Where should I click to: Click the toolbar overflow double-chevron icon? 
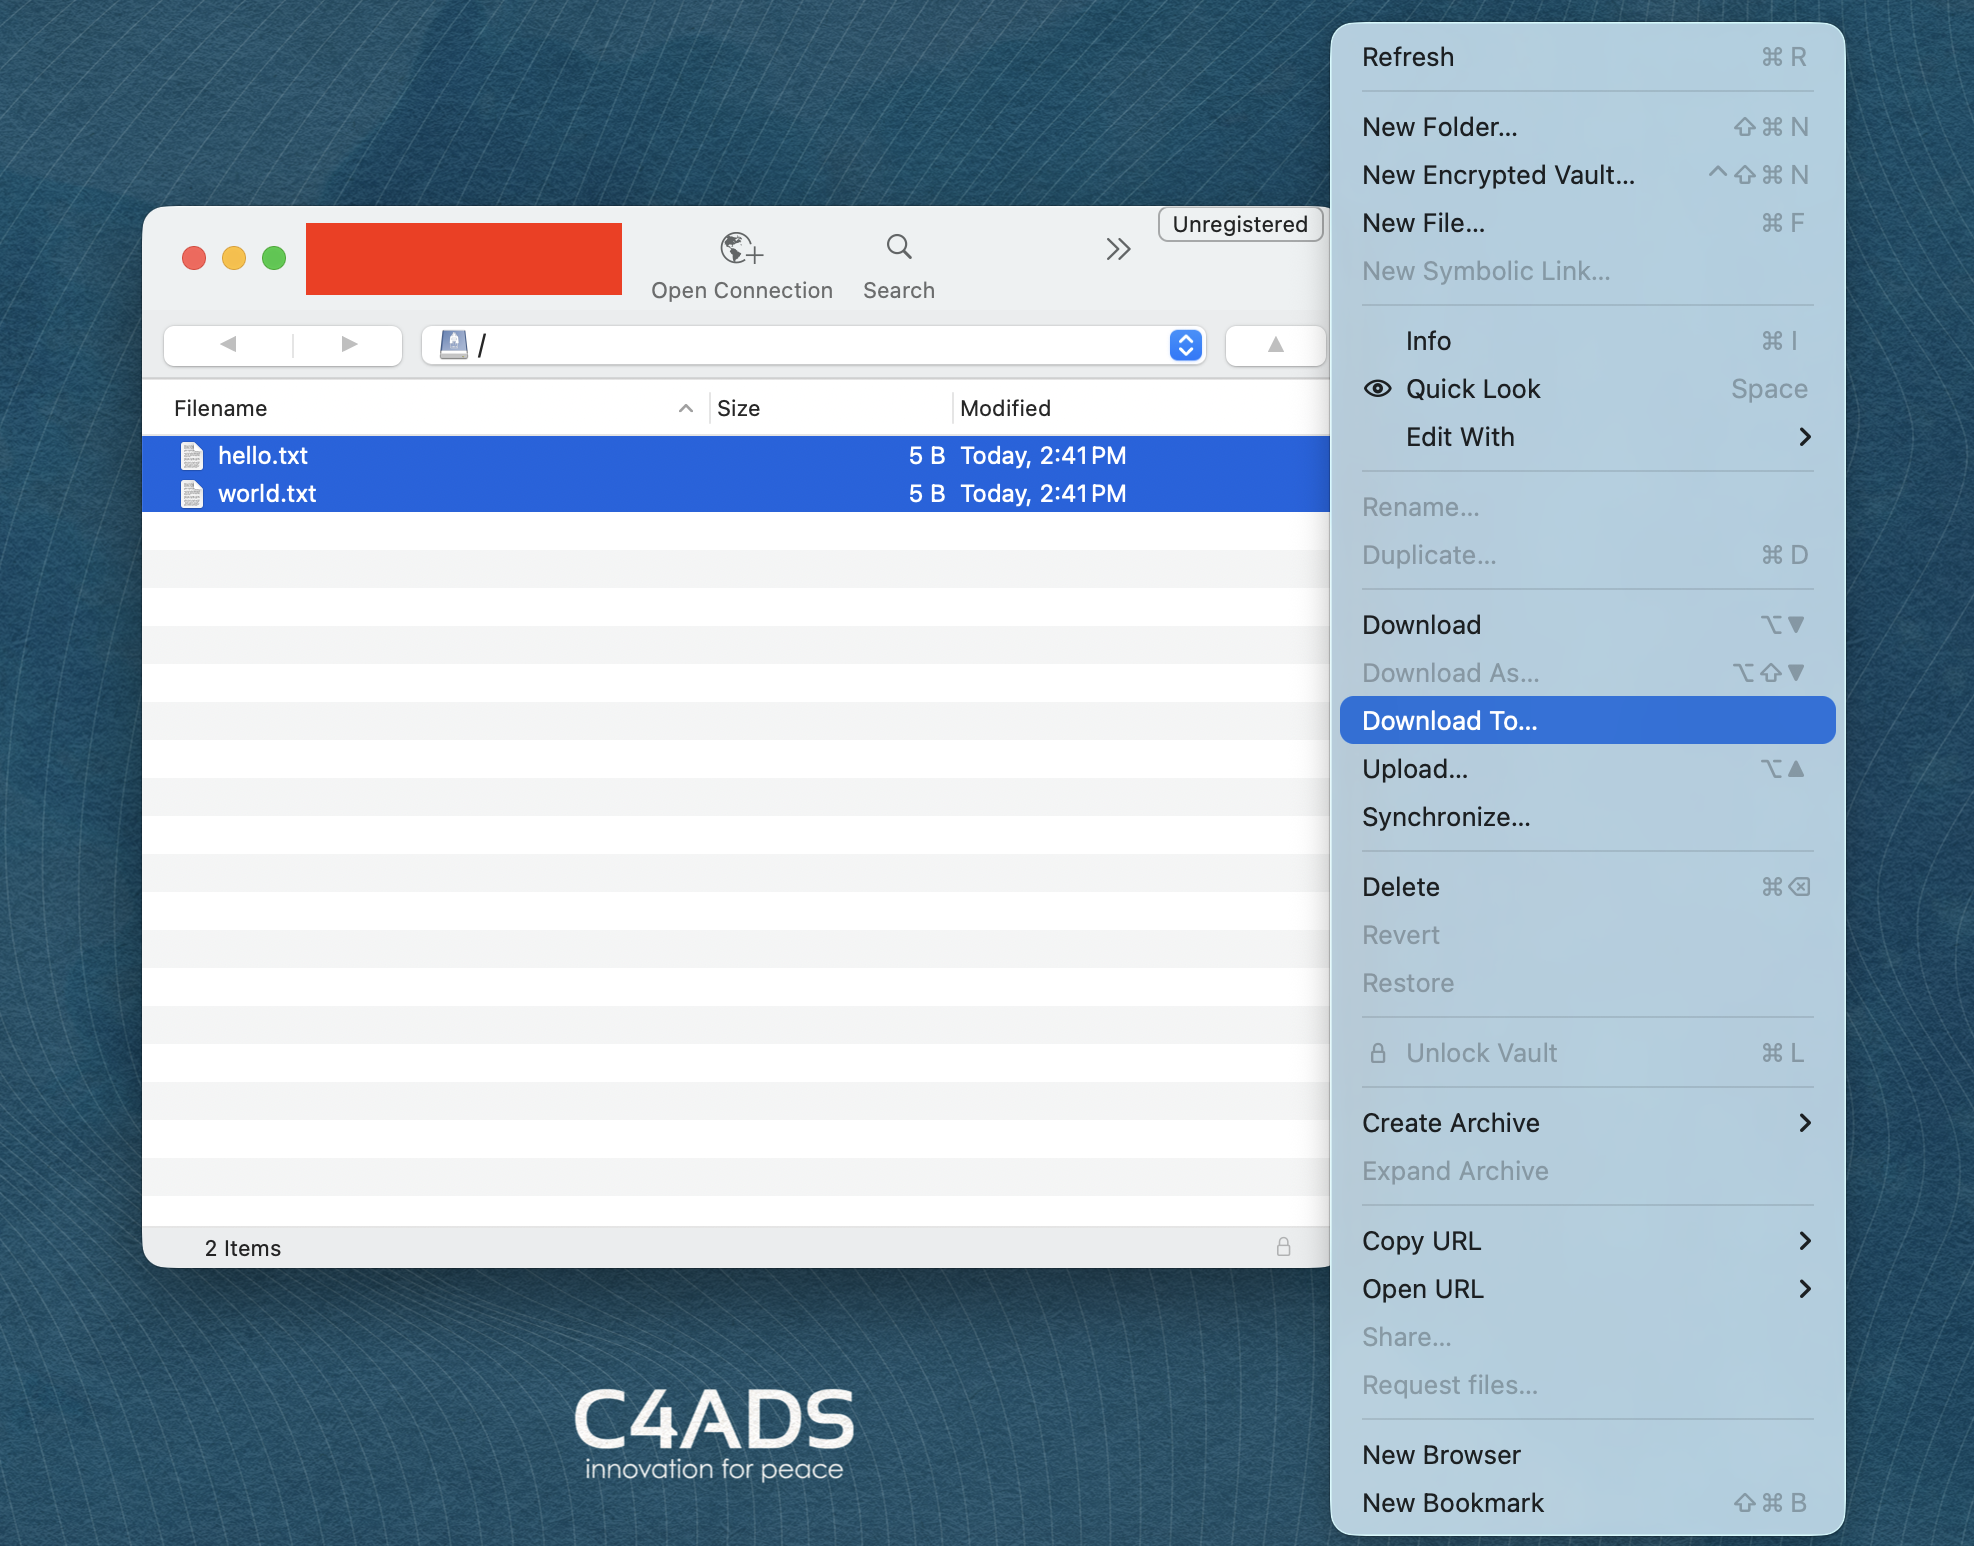pos(1118,249)
